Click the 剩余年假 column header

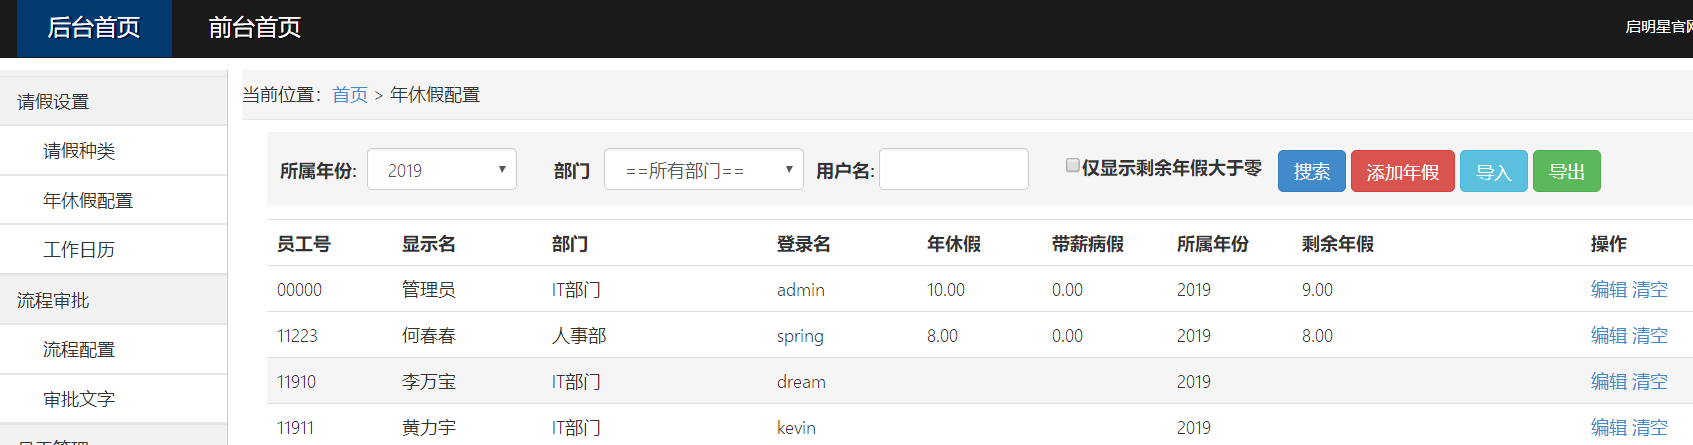click(1338, 244)
